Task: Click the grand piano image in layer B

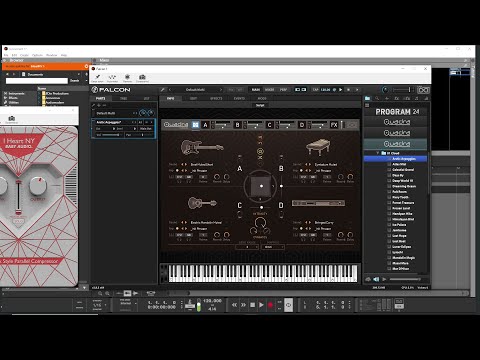Action: [318, 147]
